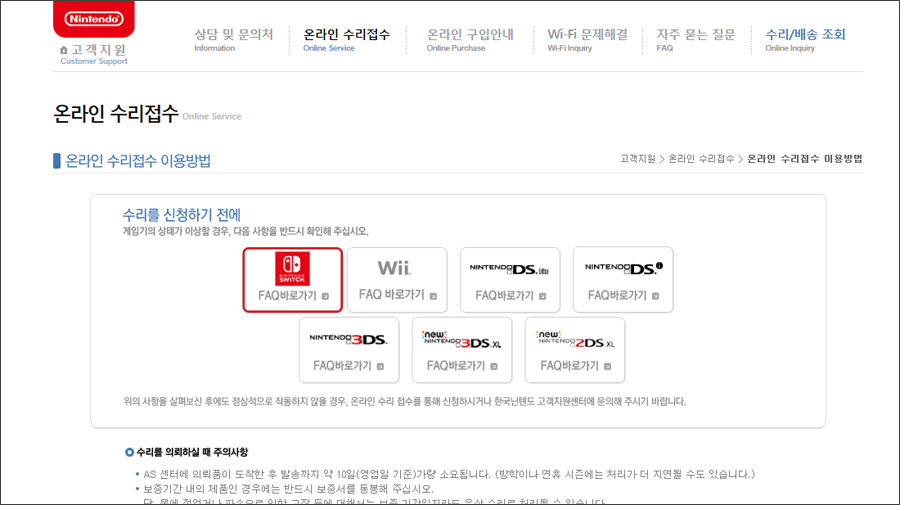Open the 상담 및 문의처 Information menu
This screenshot has width=900, height=505.
234,40
